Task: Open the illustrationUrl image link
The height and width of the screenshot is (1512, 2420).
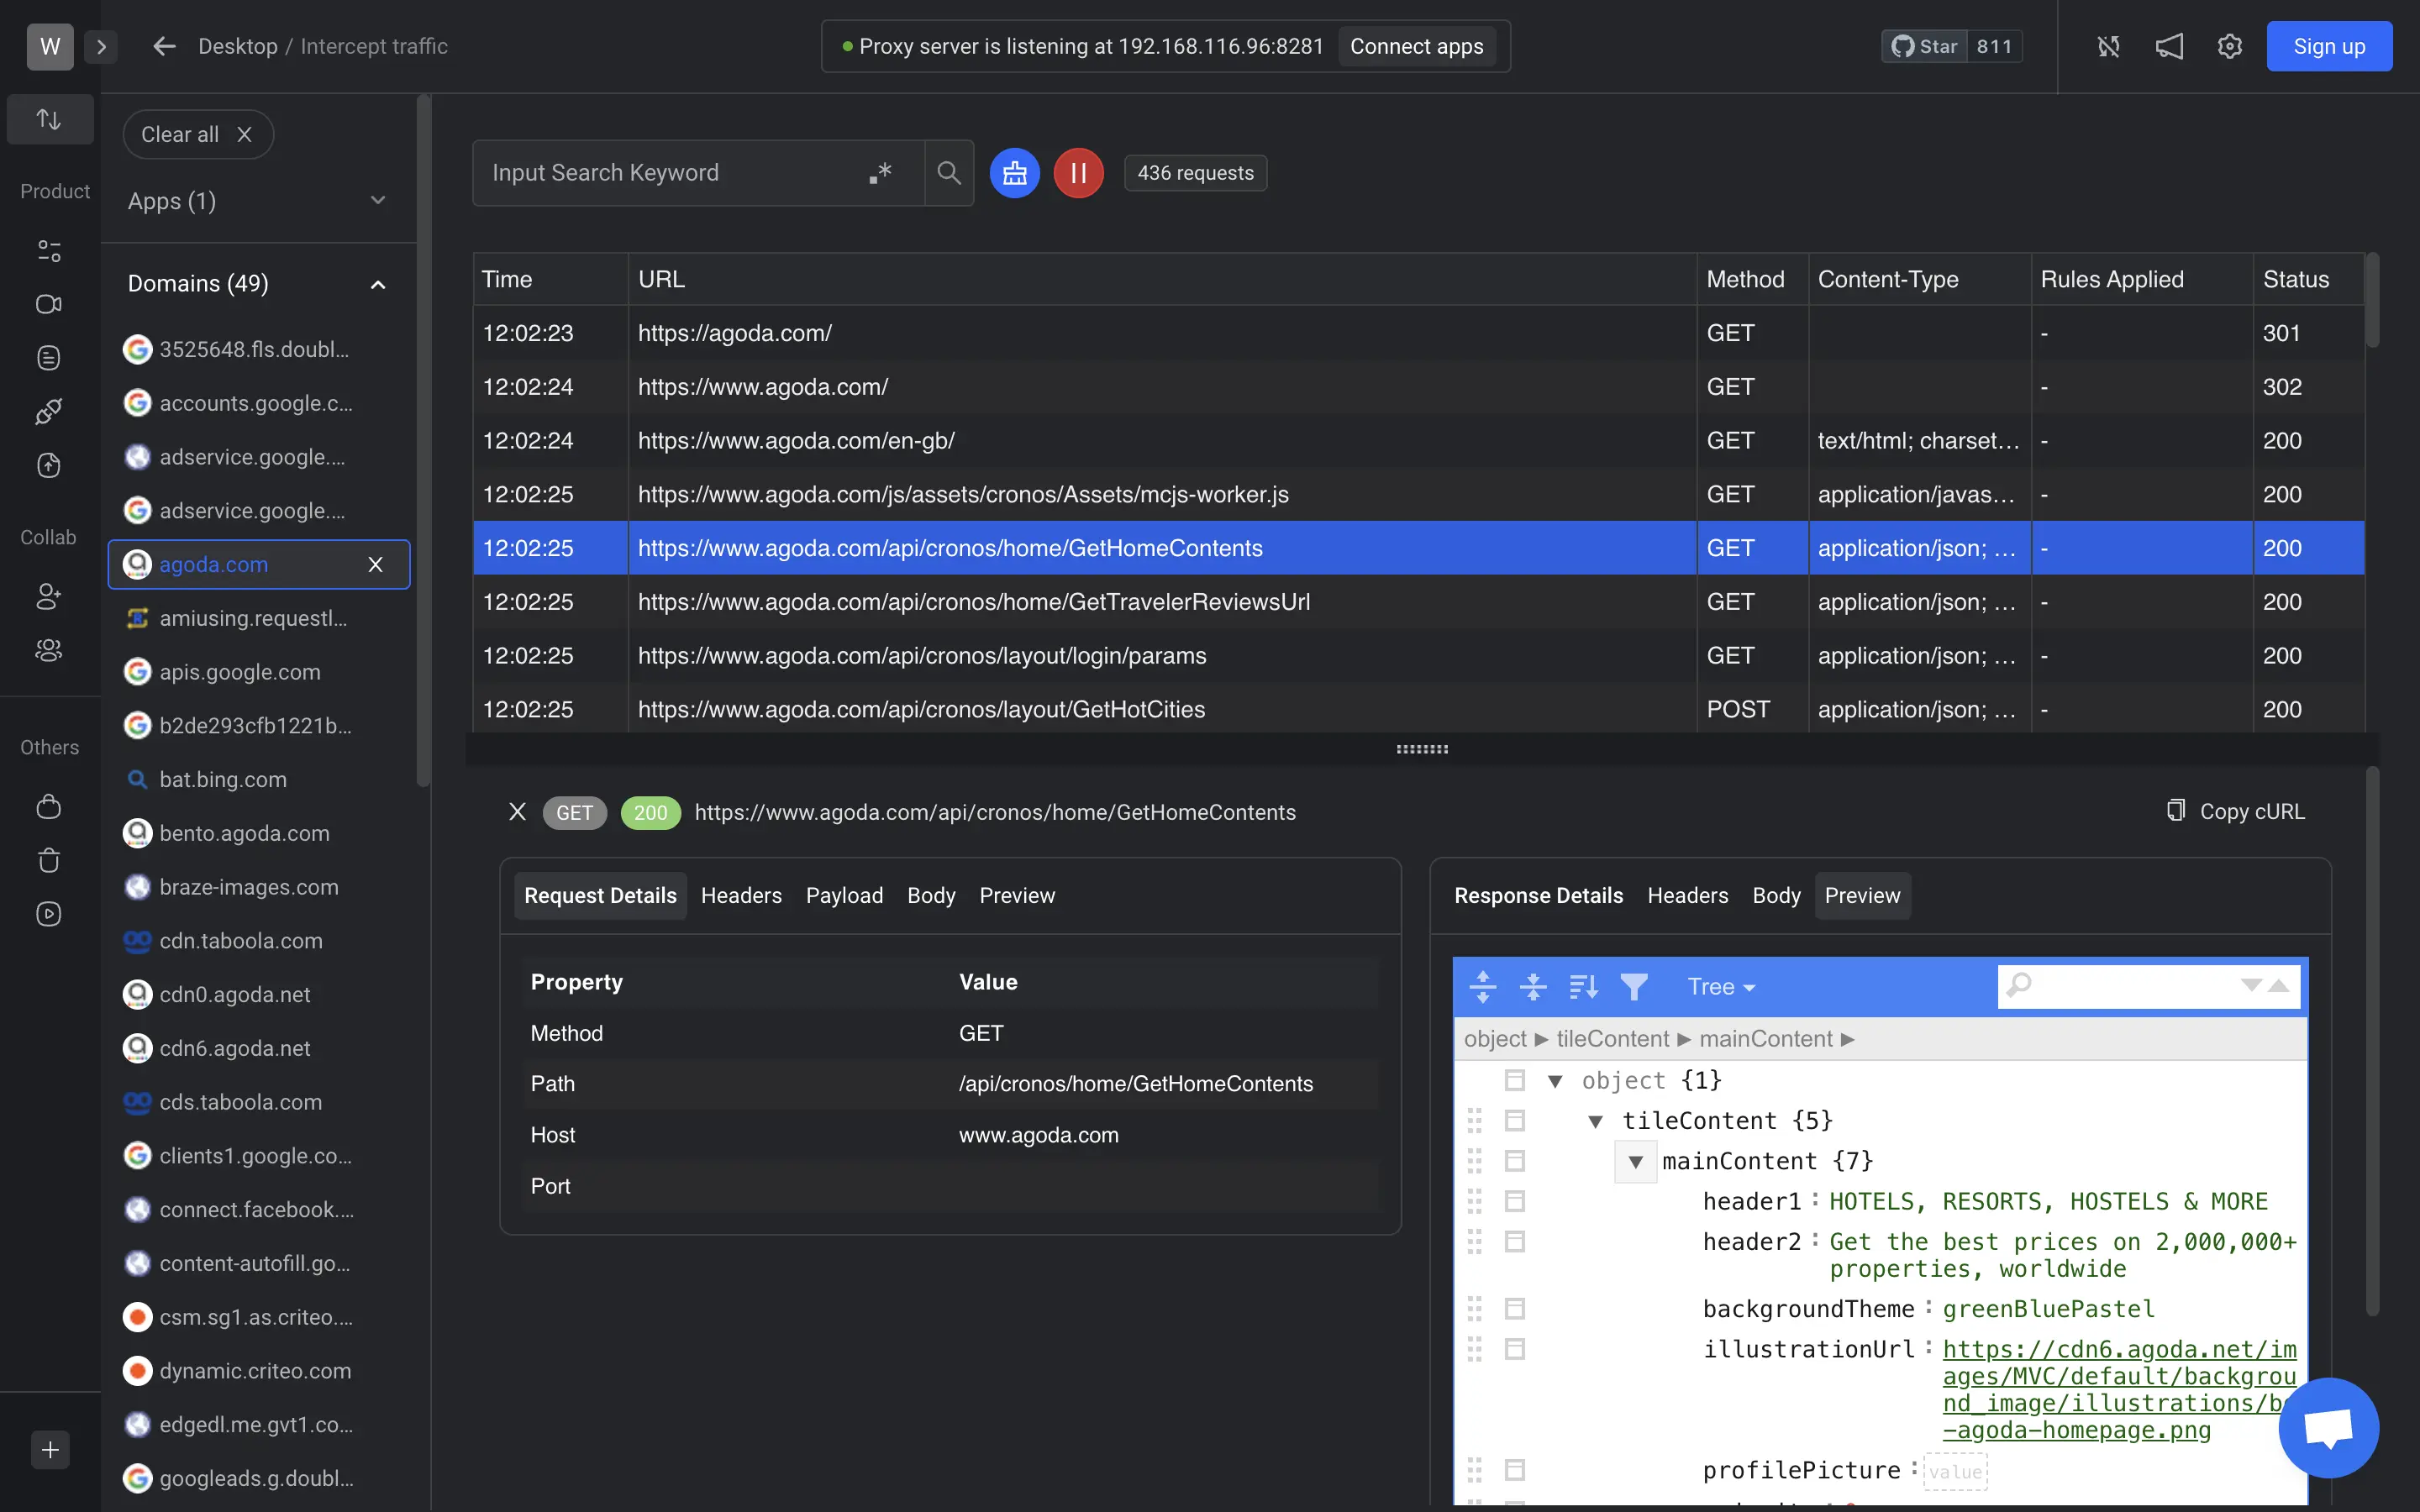Action: click(x=2119, y=1390)
